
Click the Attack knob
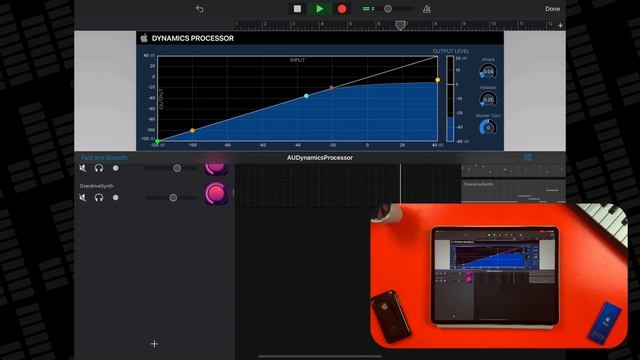point(488,71)
